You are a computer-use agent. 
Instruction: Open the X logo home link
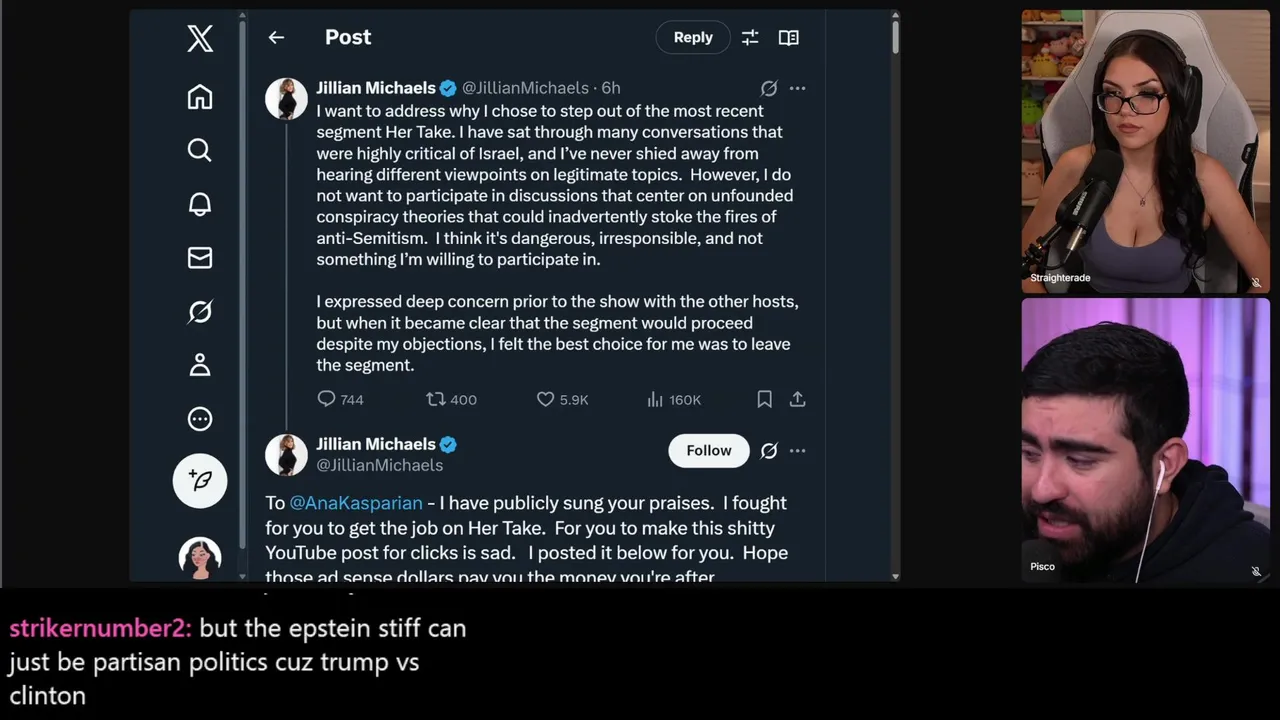click(x=200, y=39)
